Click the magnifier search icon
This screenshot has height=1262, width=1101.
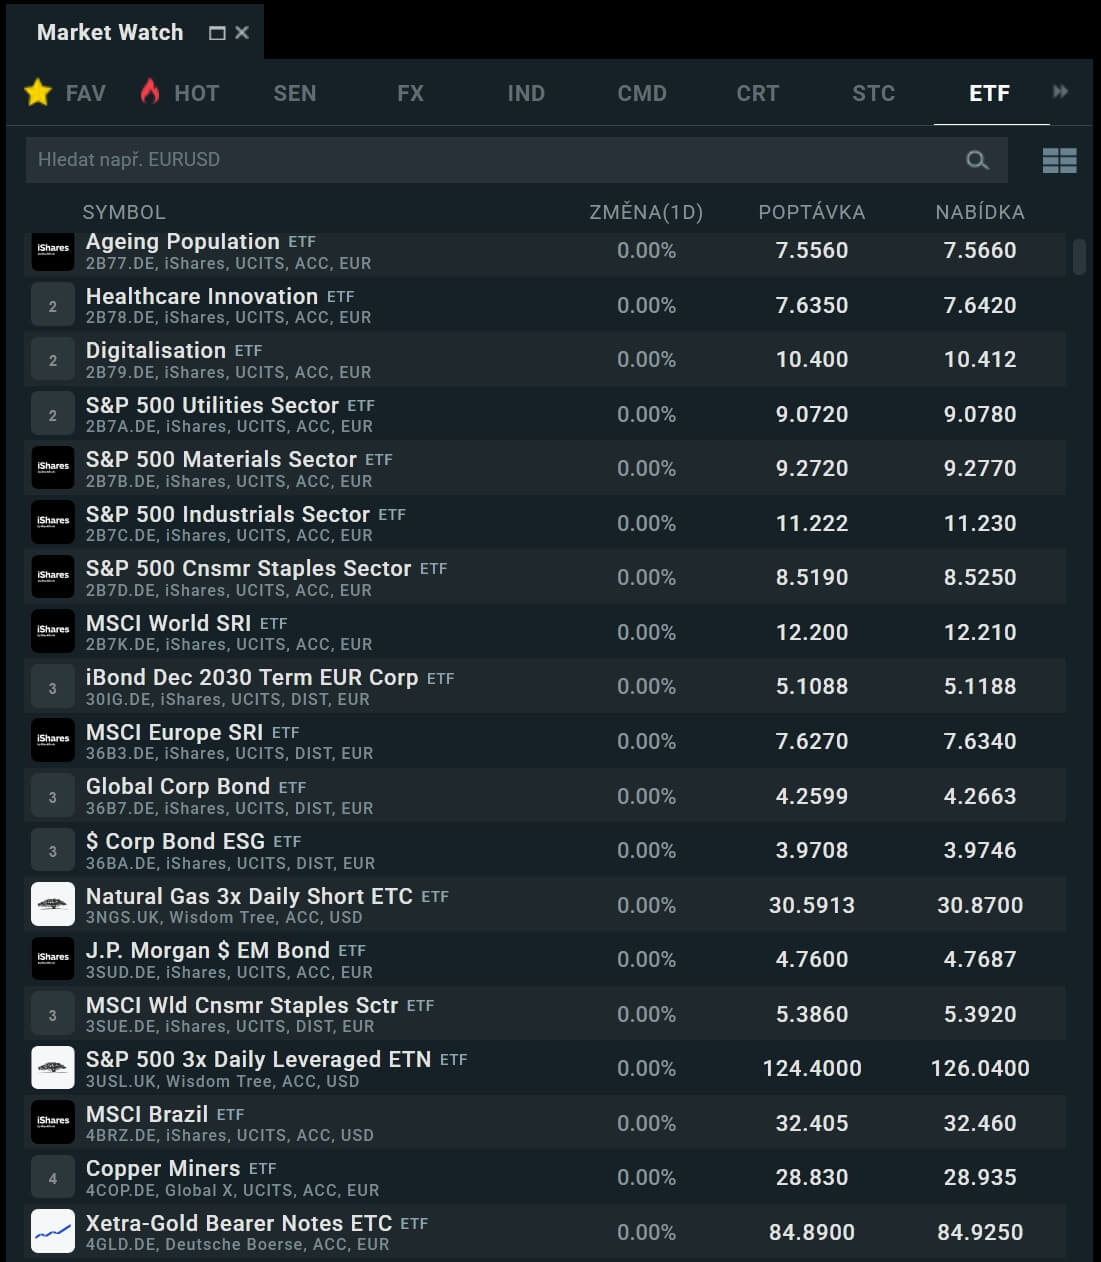pos(977,160)
